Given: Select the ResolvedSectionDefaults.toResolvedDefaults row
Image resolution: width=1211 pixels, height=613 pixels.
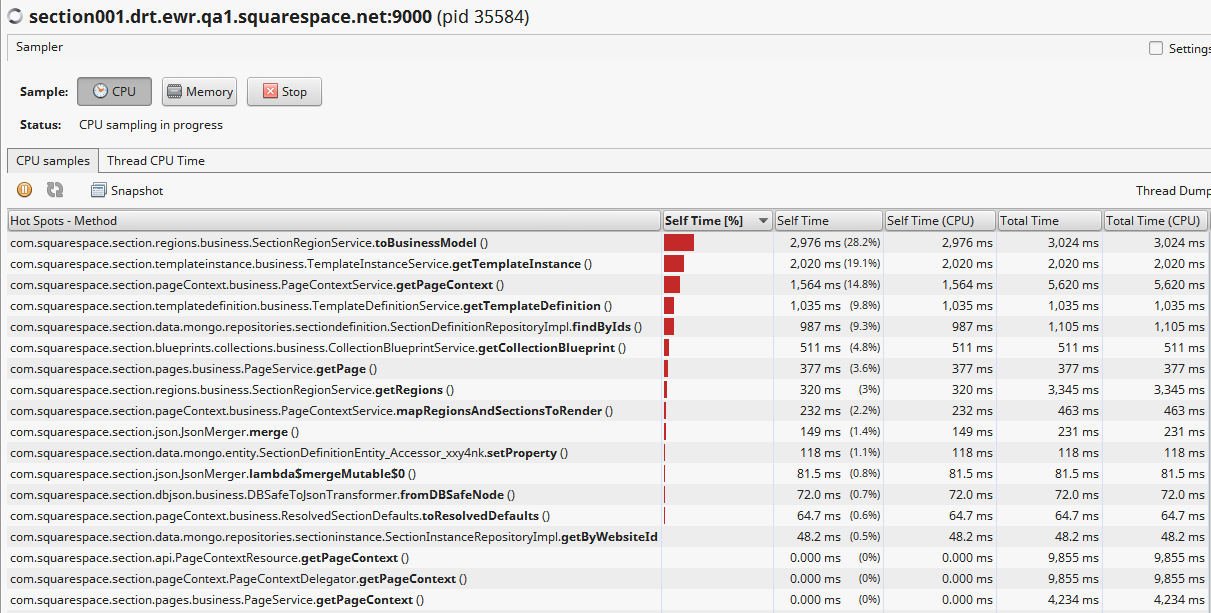Looking at the screenshot, I should pyautogui.click(x=608, y=515).
